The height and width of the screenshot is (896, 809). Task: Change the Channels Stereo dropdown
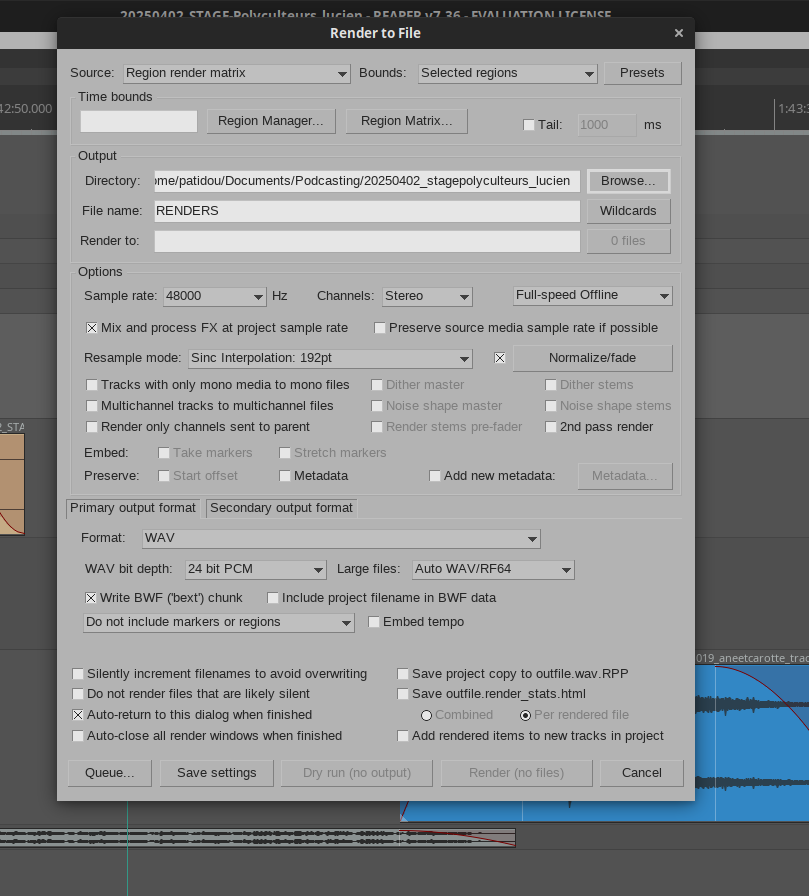[x=426, y=296]
